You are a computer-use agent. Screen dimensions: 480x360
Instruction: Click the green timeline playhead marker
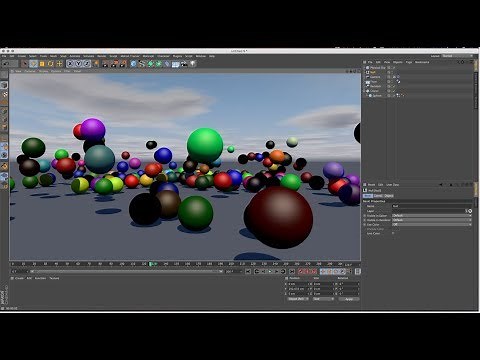tap(152, 264)
